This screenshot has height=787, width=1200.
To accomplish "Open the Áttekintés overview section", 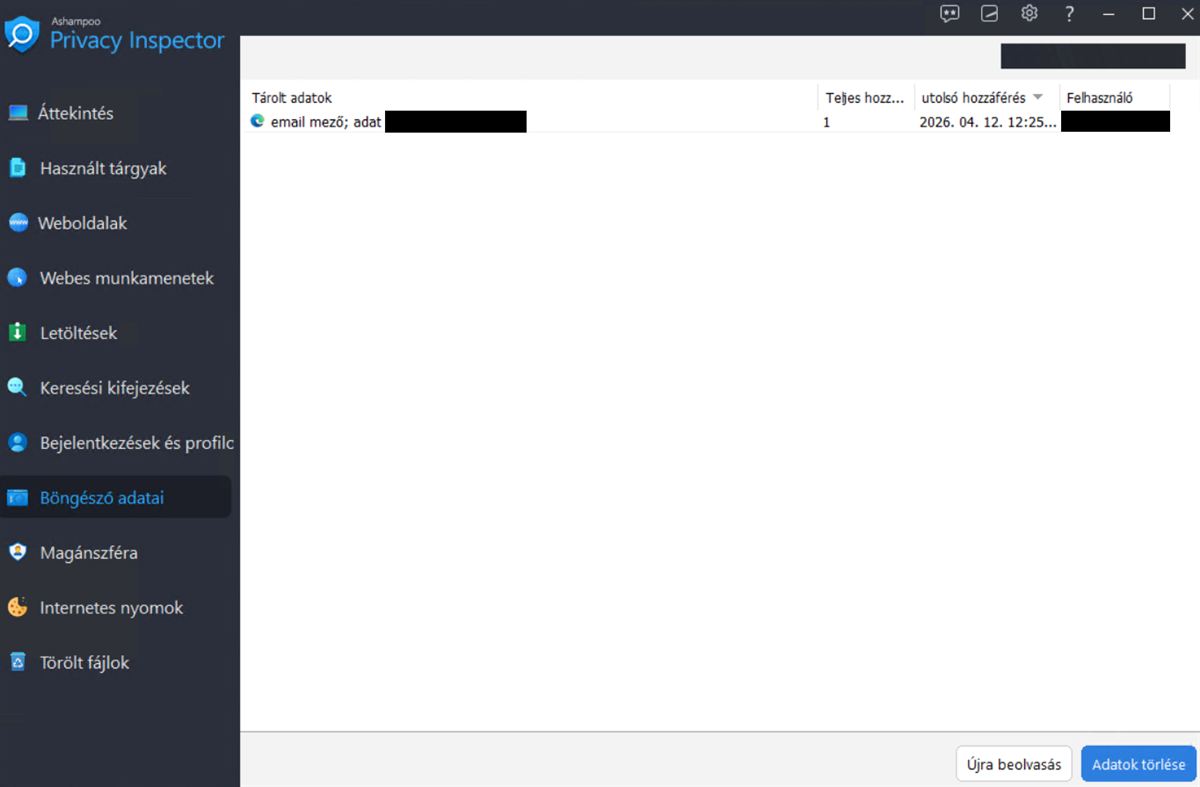I will (x=85, y=113).
